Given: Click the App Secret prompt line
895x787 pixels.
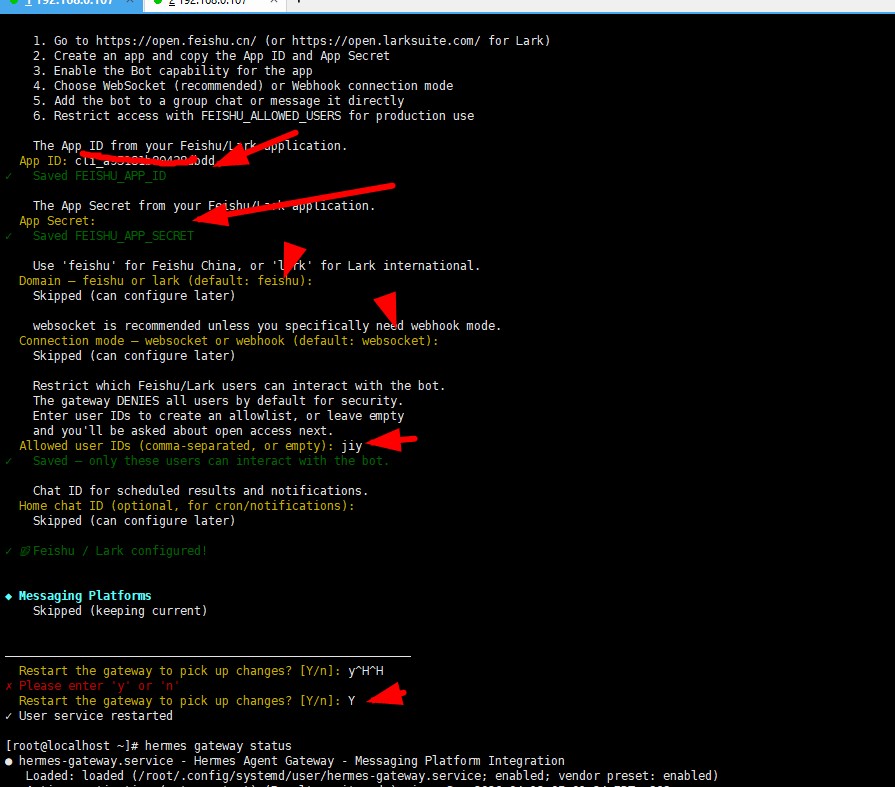Looking at the screenshot, I should point(57,221).
